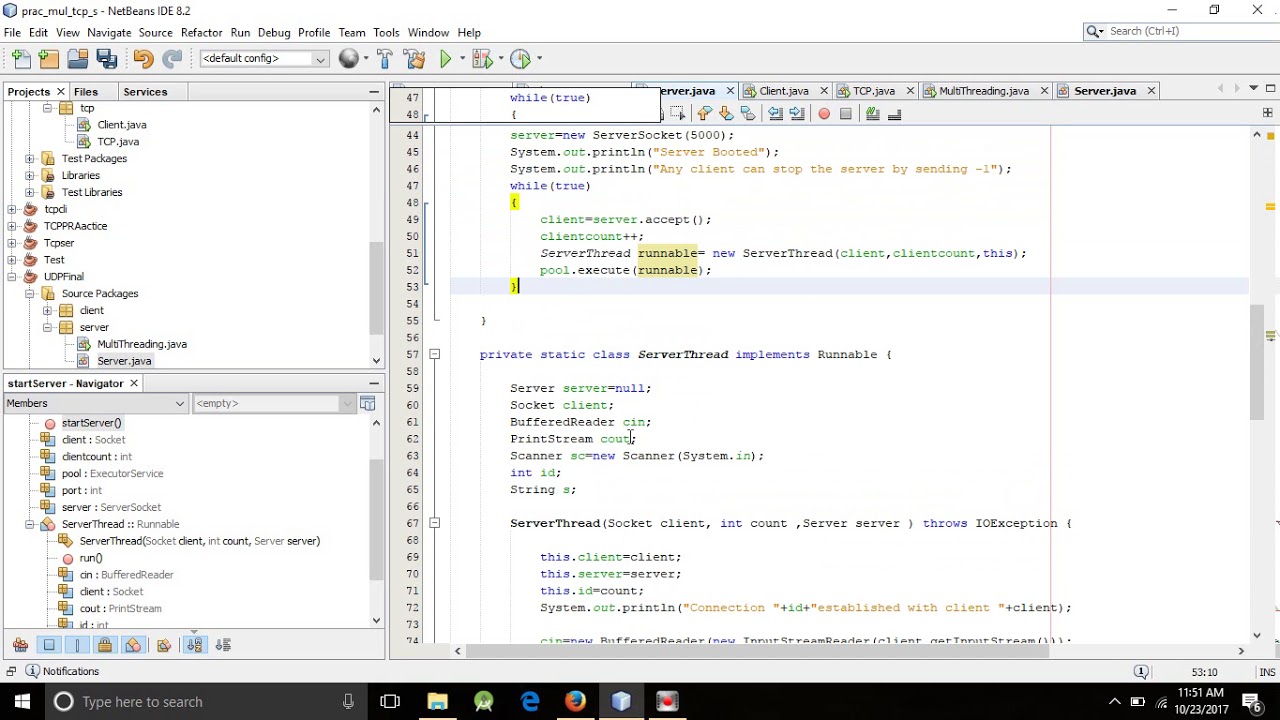Run the project with the green play icon

(446, 59)
